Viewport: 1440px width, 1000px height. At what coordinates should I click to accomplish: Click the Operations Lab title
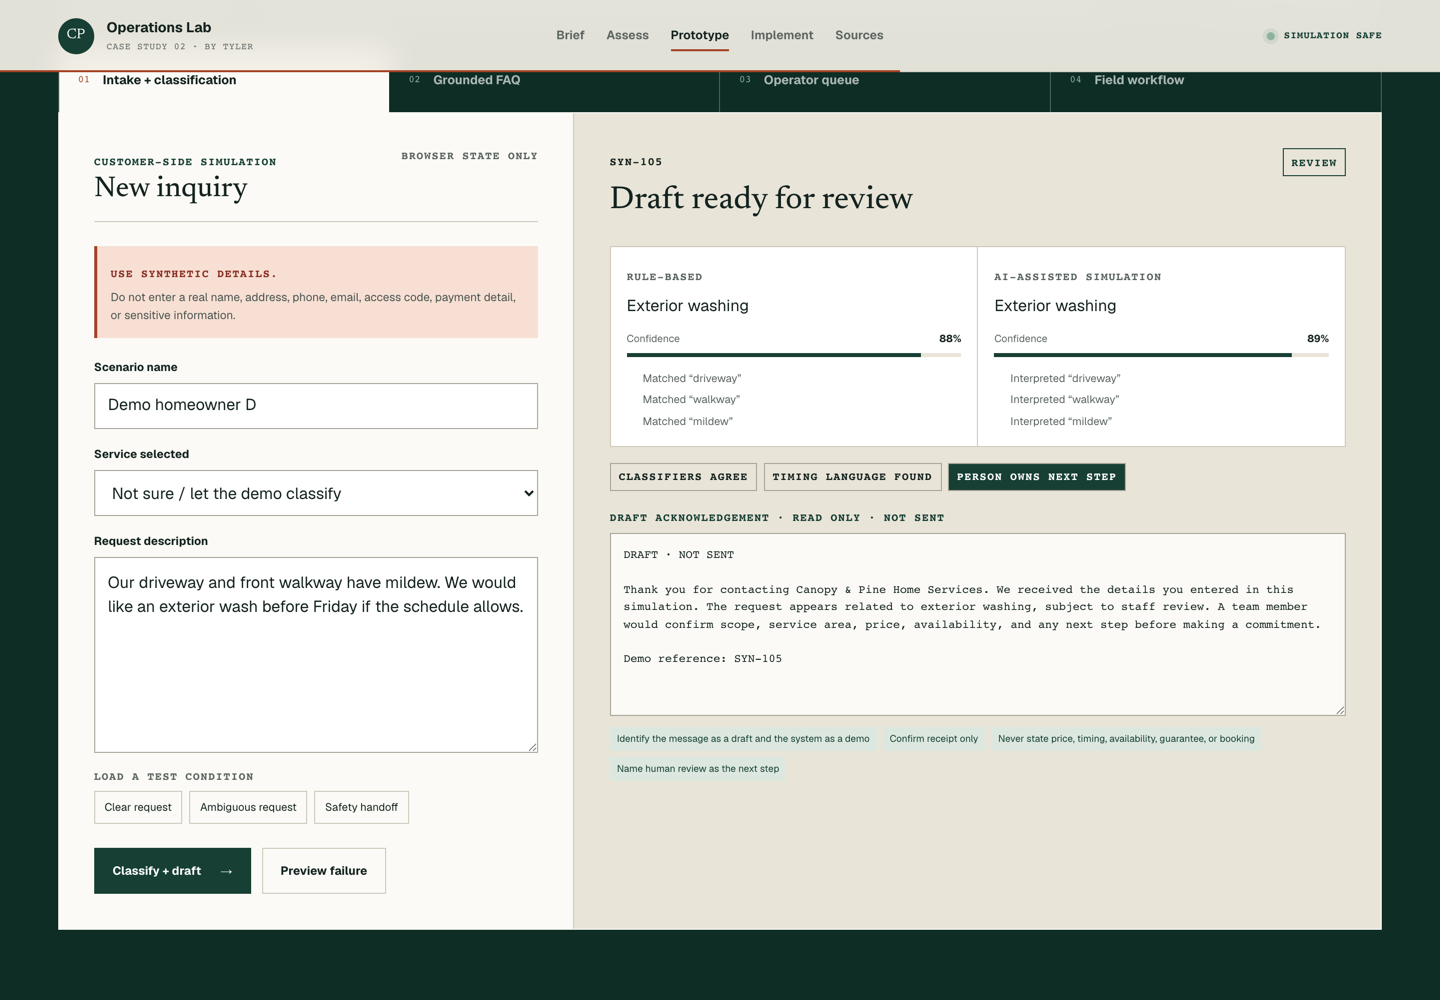click(159, 27)
